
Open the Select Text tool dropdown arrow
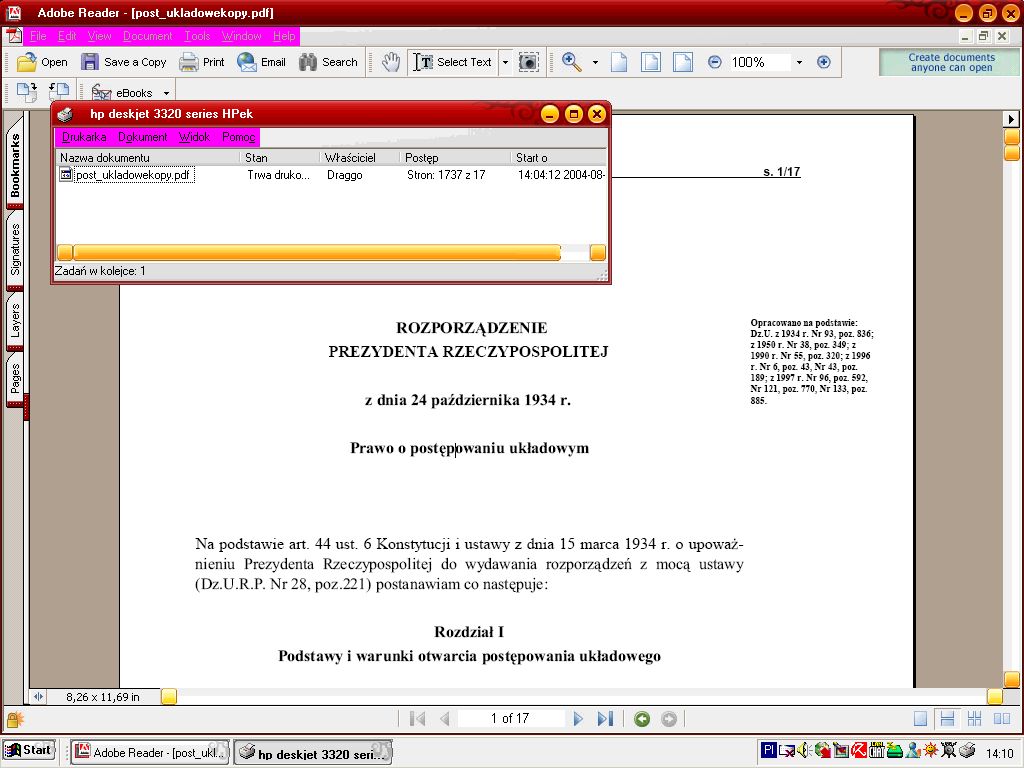pos(505,62)
